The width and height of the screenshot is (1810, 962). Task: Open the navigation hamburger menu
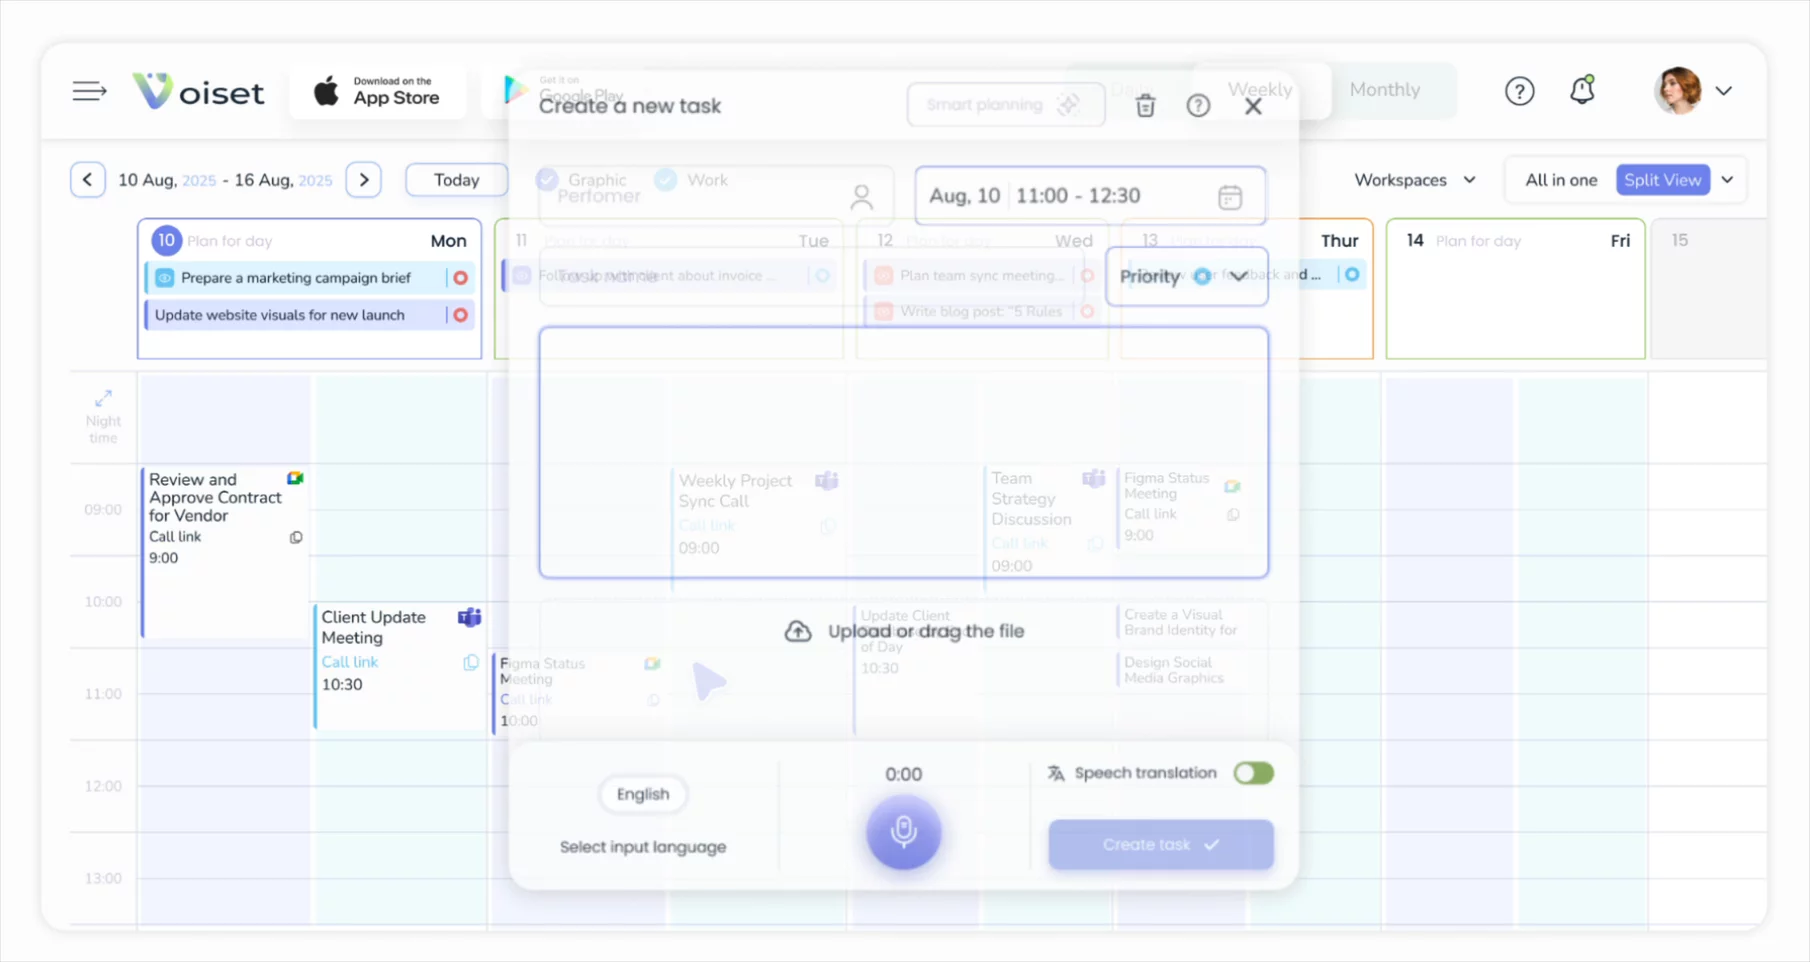tap(89, 90)
